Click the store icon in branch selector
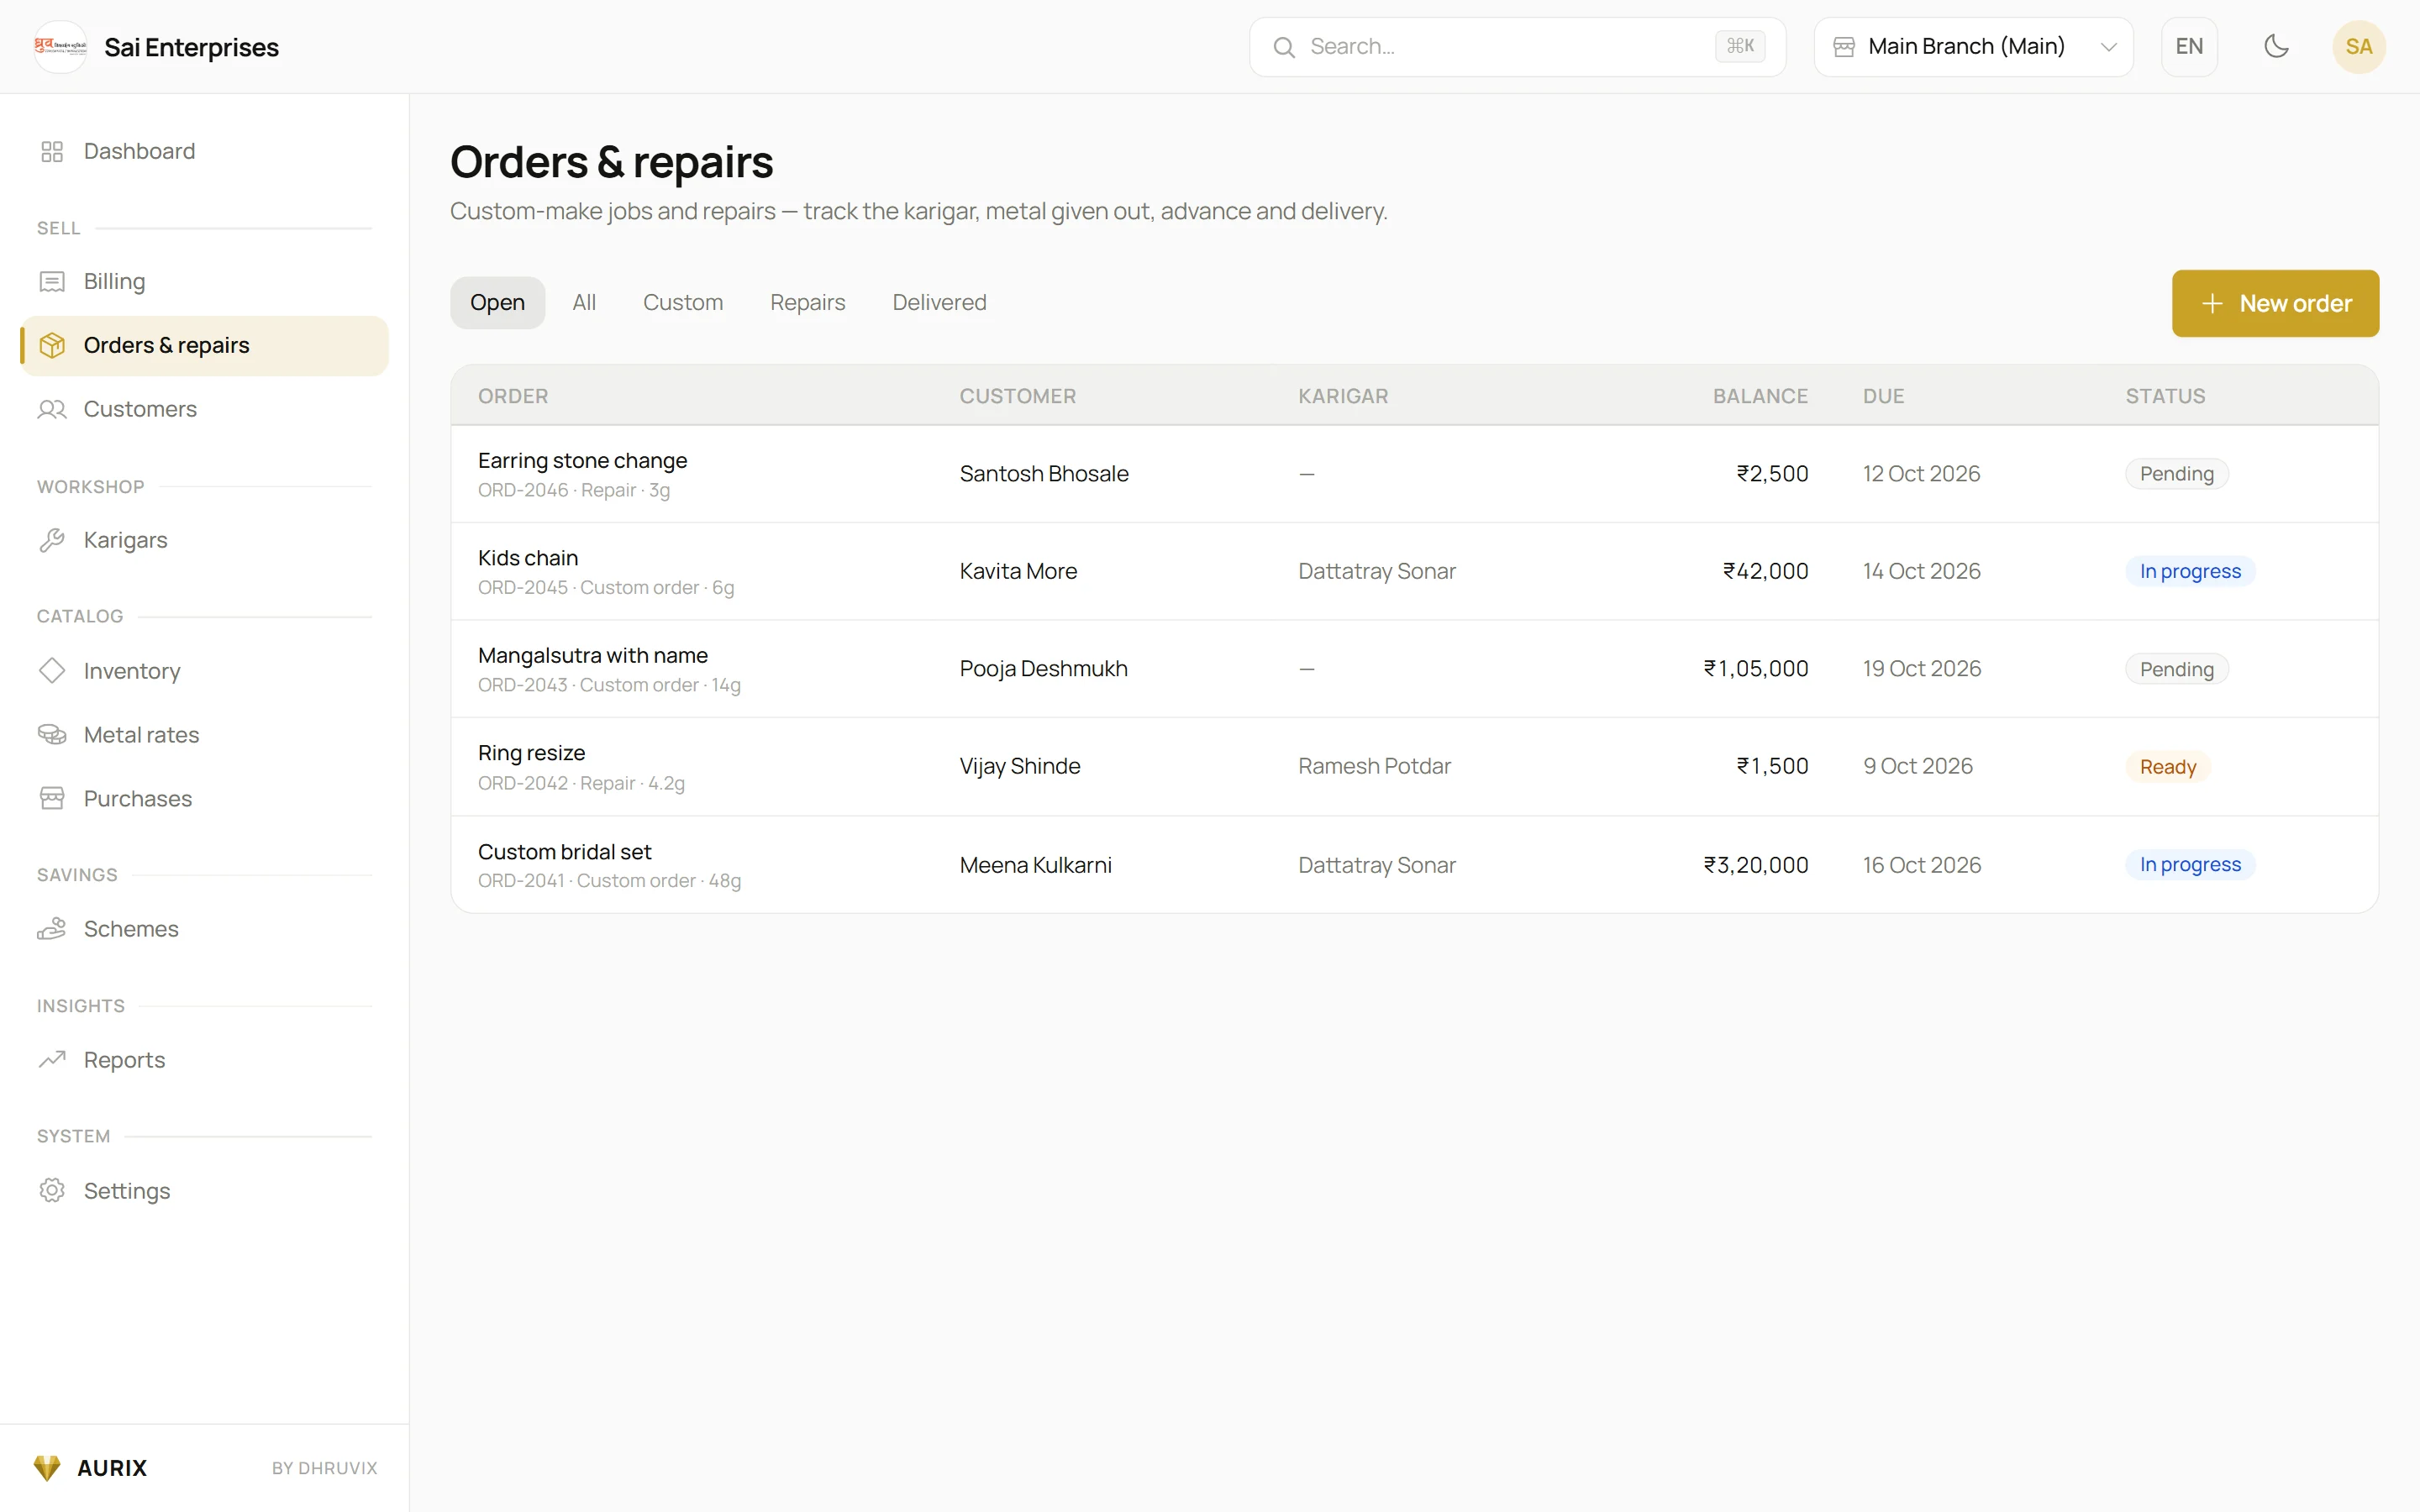The image size is (2420, 1512). (x=1844, y=47)
